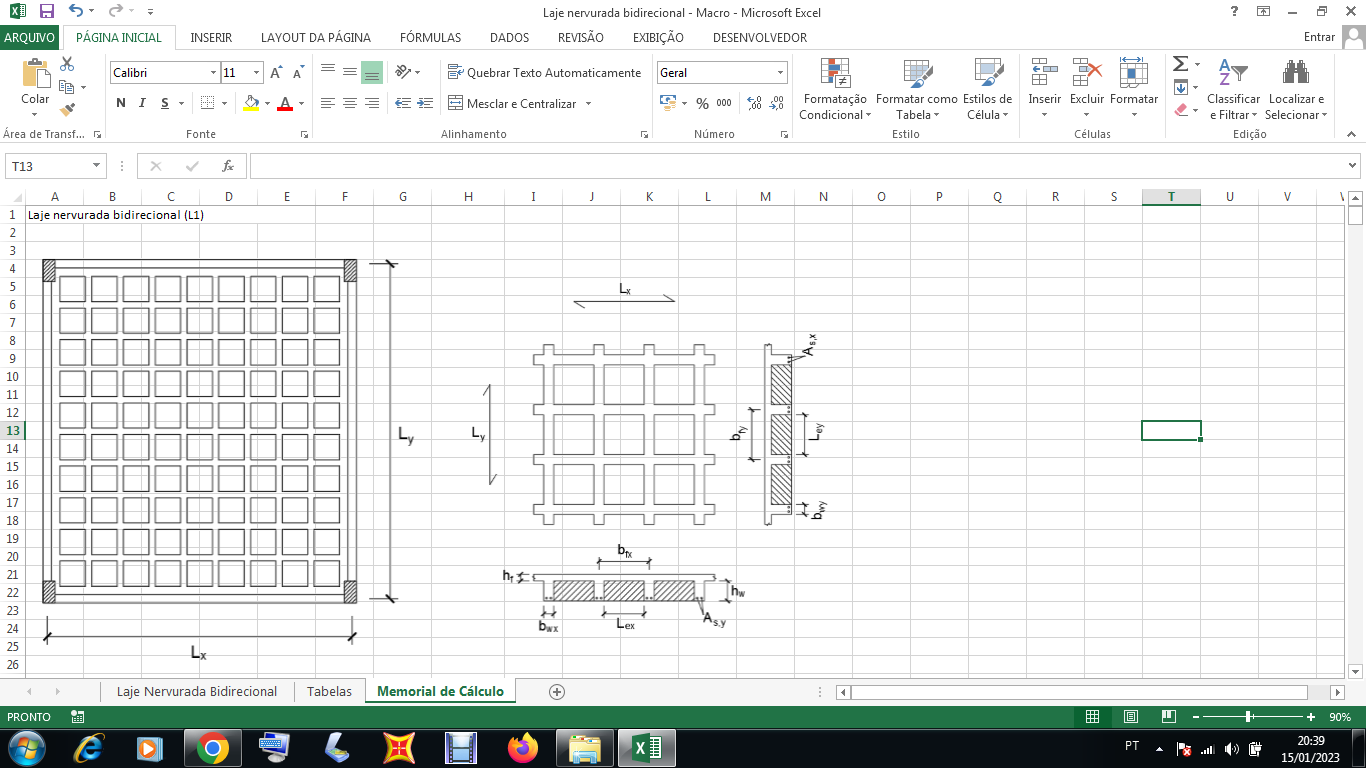Image resolution: width=1366 pixels, height=768 pixels.
Task: Click the Windows Start button
Action: (x=25, y=748)
